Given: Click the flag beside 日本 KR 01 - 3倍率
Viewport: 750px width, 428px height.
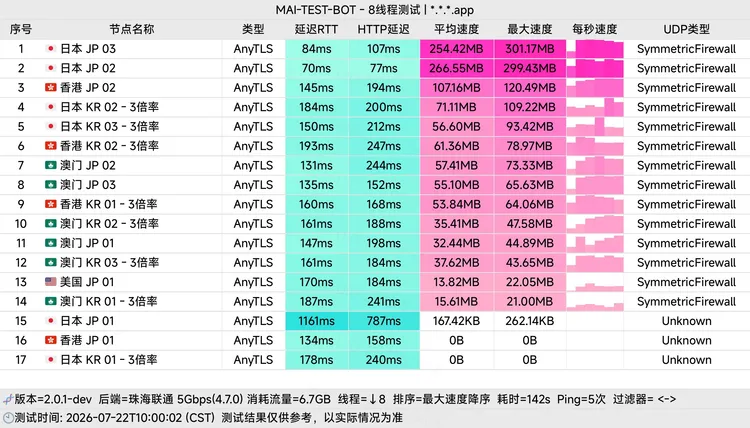Looking at the screenshot, I should pos(51,360).
